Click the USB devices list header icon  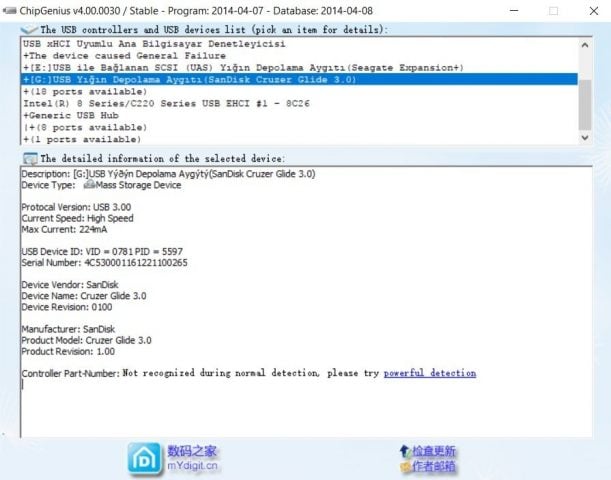coord(29,29)
